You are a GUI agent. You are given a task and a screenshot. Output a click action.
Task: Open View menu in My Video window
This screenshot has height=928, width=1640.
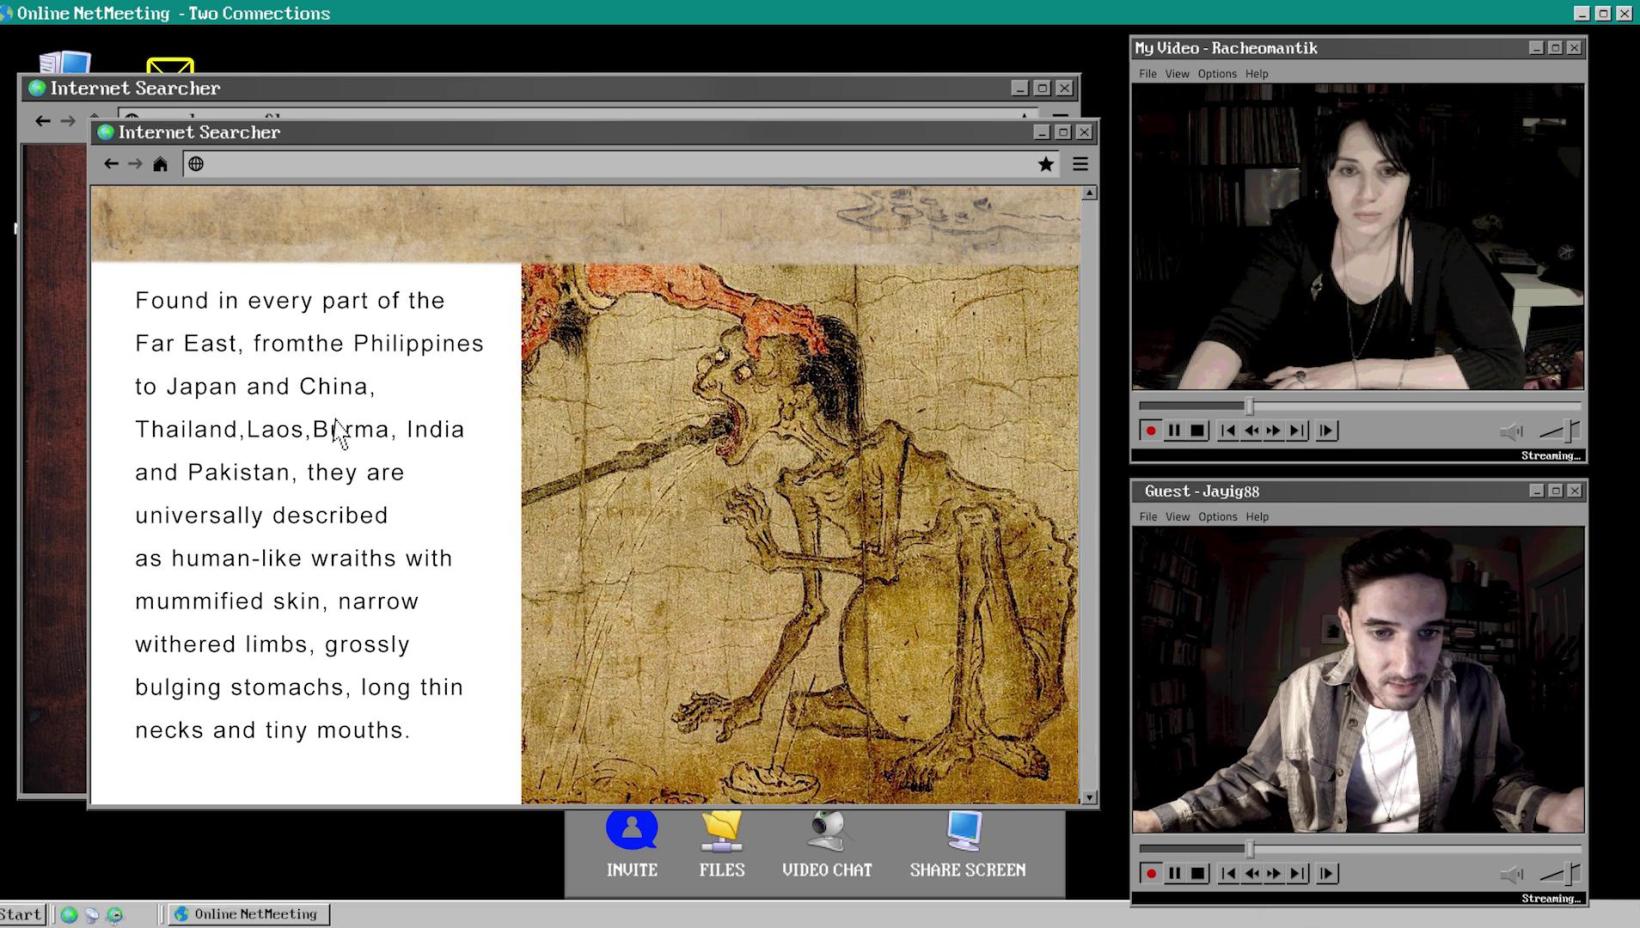tap(1177, 74)
